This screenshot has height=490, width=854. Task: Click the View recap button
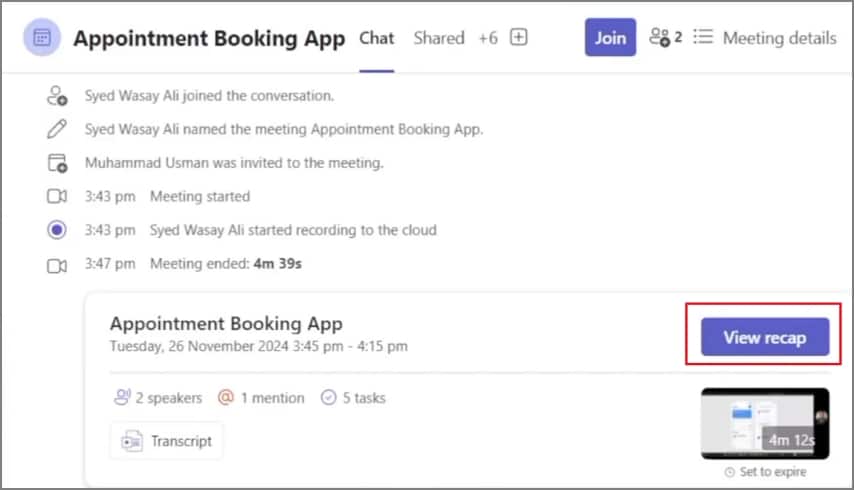click(x=765, y=337)
